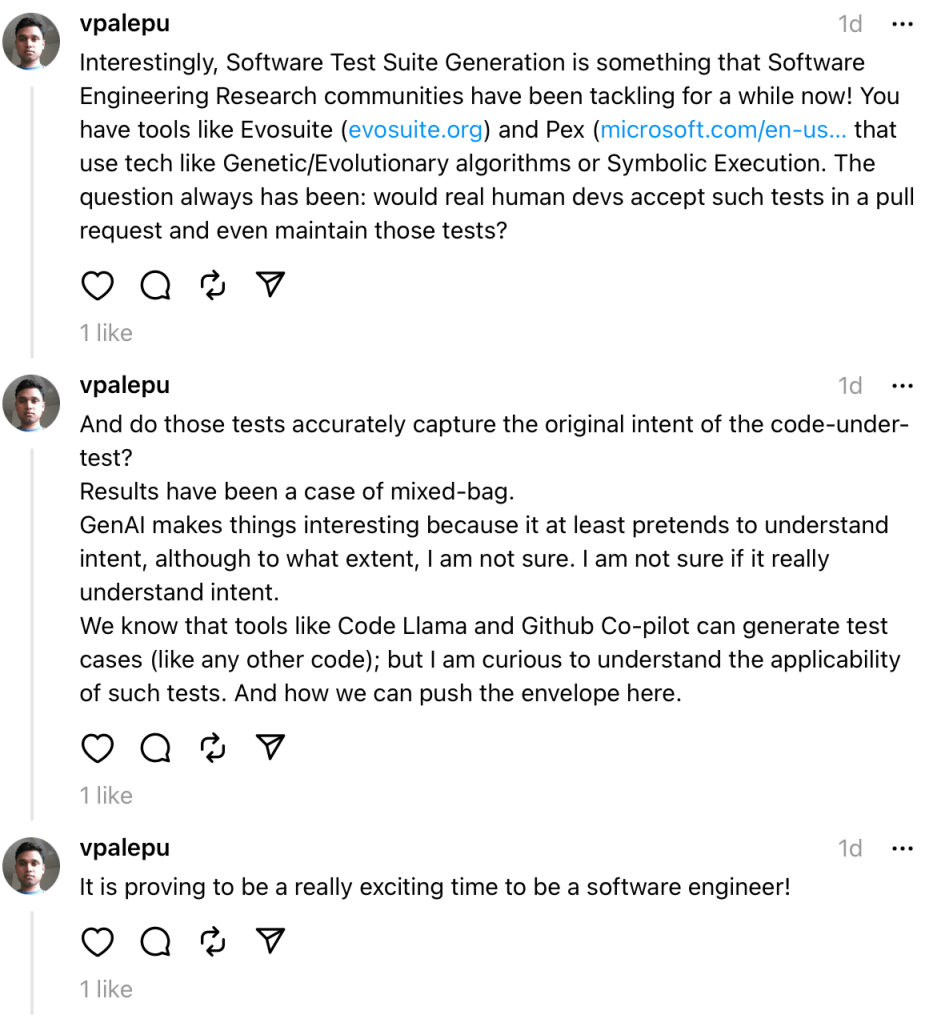
Task: Like the post about GenAI understanding intent
Action: tap(97, 748)
